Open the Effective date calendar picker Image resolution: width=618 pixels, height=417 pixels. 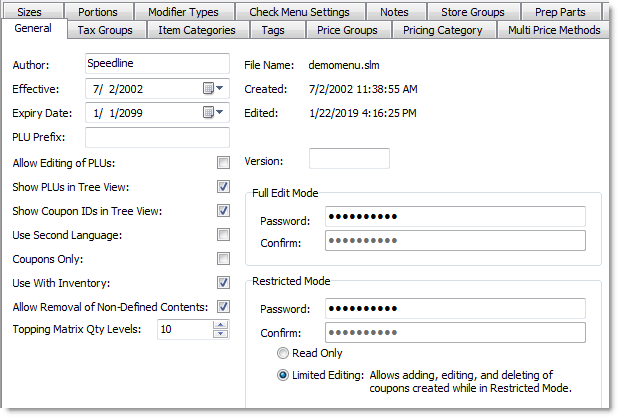(x=213, y=88)
